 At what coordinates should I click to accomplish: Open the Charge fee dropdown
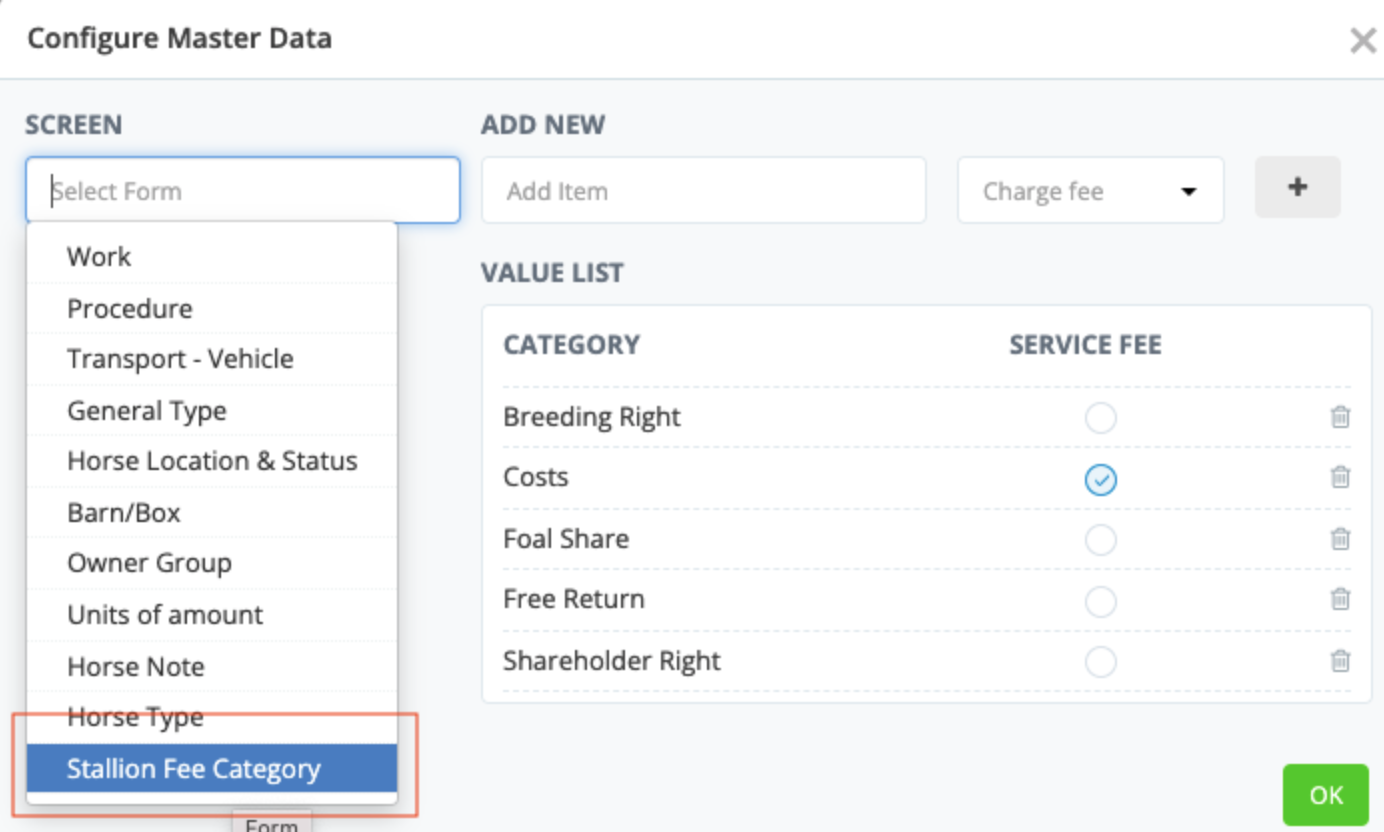tap(1090, 191)
